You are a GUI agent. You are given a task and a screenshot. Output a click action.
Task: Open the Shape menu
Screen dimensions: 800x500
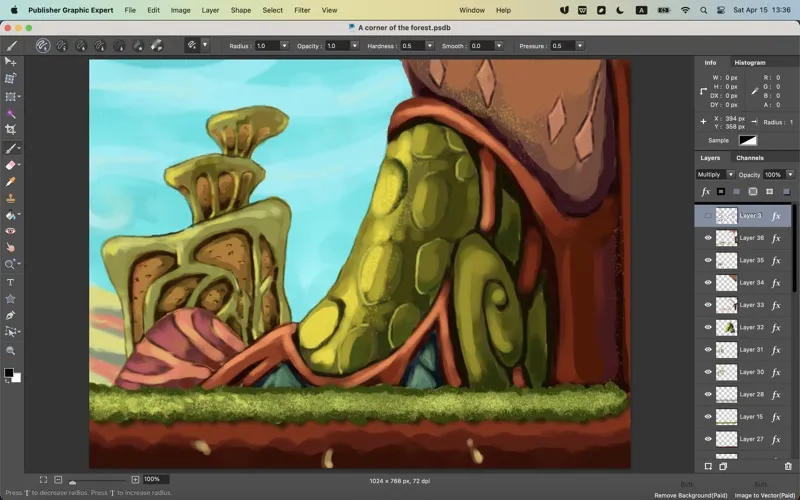click(241, 10)
